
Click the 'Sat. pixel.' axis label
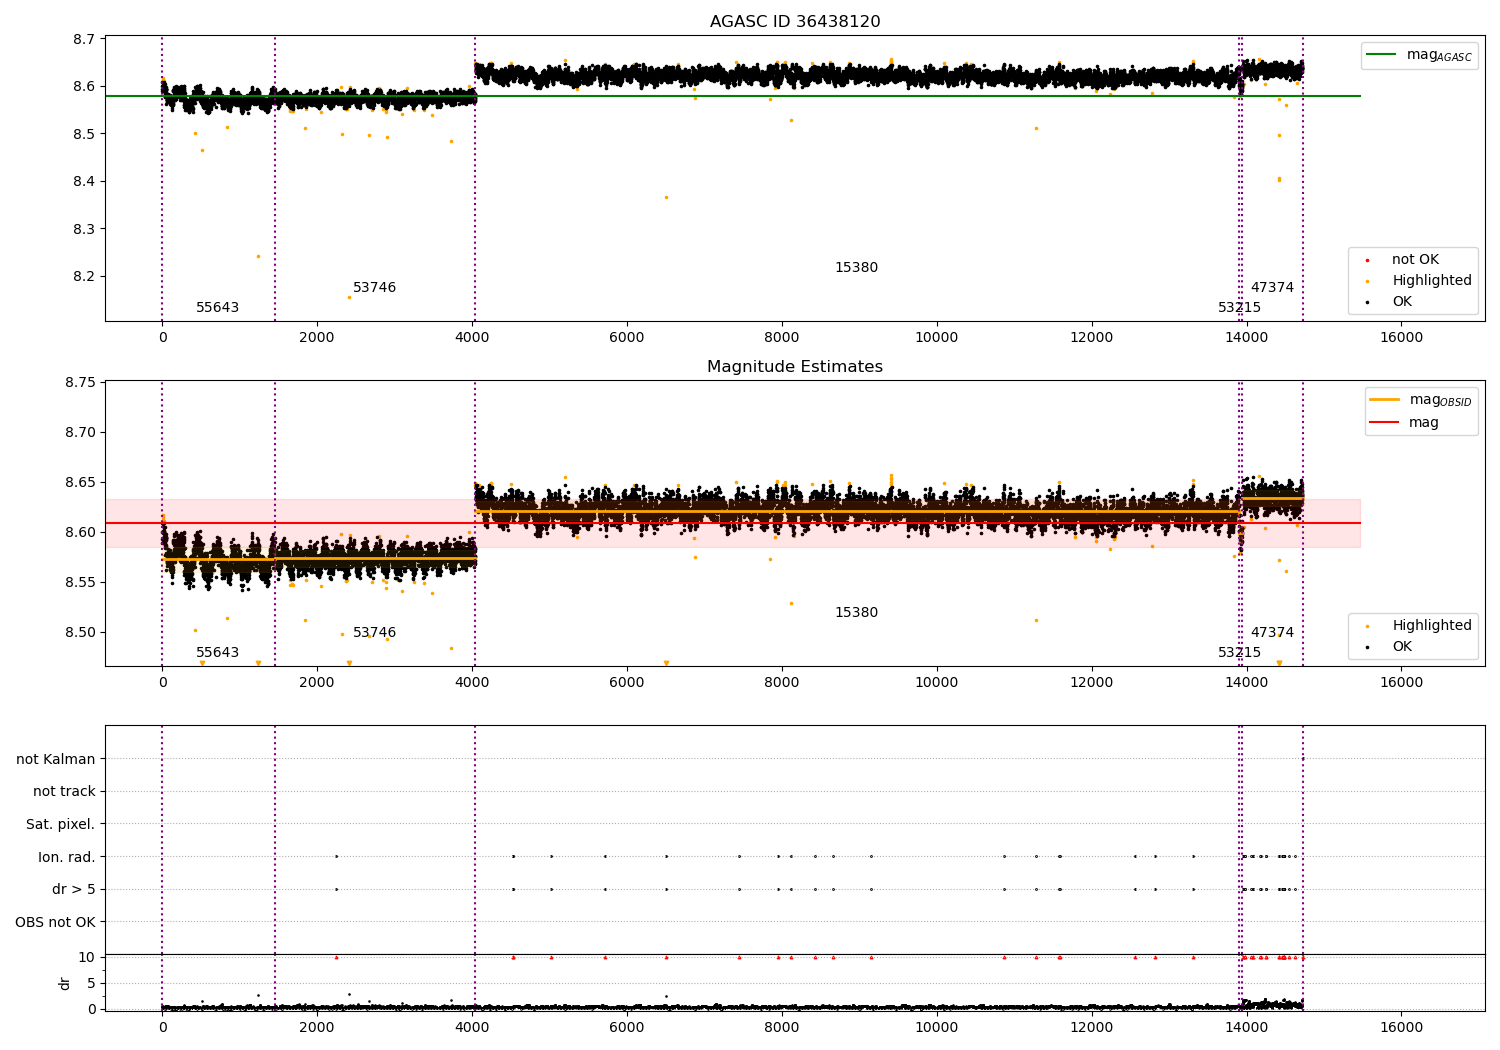tap(61, 825)
